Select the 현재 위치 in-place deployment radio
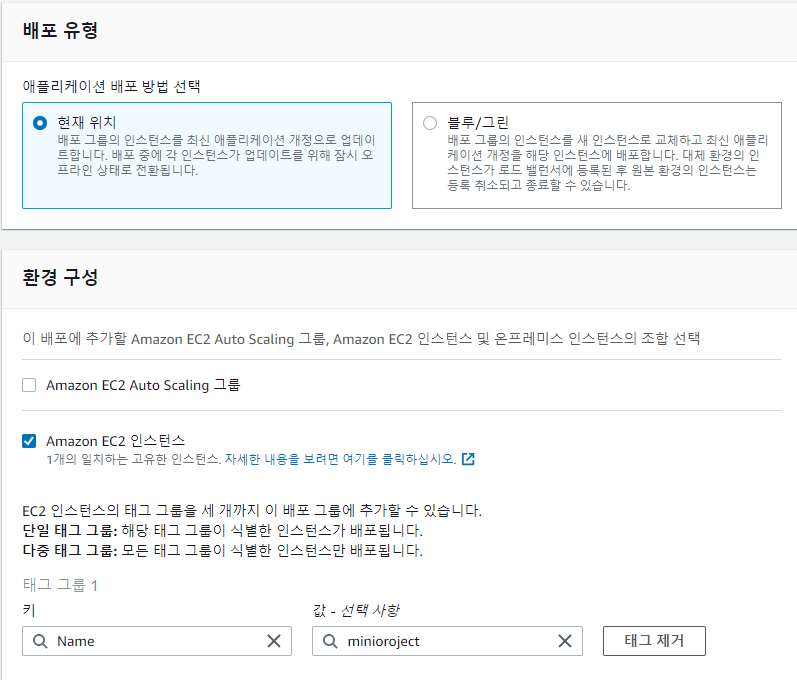The height and width of the screenshot is (680, 797). pos(40,123)
